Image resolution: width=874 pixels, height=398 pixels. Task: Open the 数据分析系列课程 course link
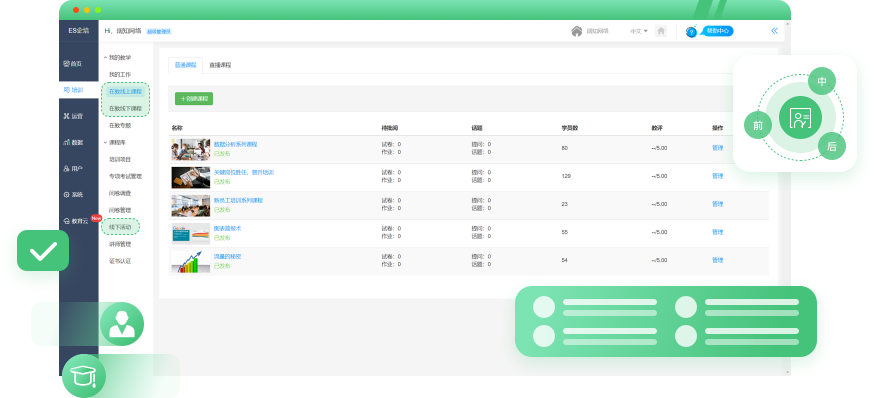click(x=236, y=144)
